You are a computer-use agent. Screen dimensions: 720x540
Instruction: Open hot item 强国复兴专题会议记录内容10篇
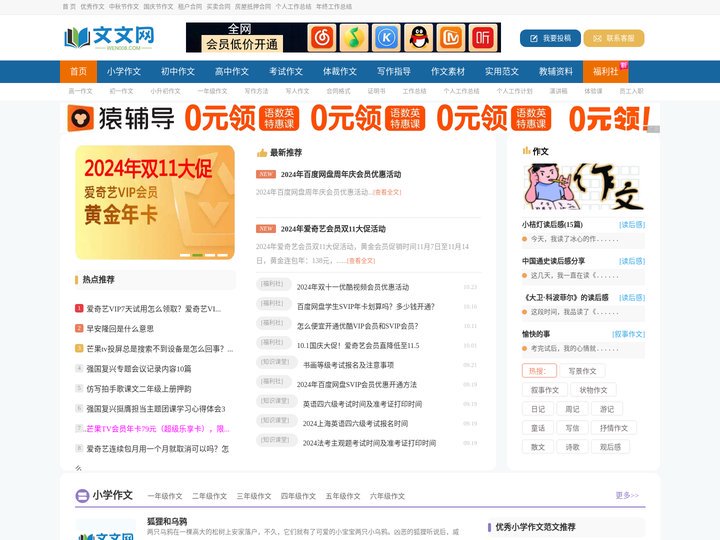[139, 368]
